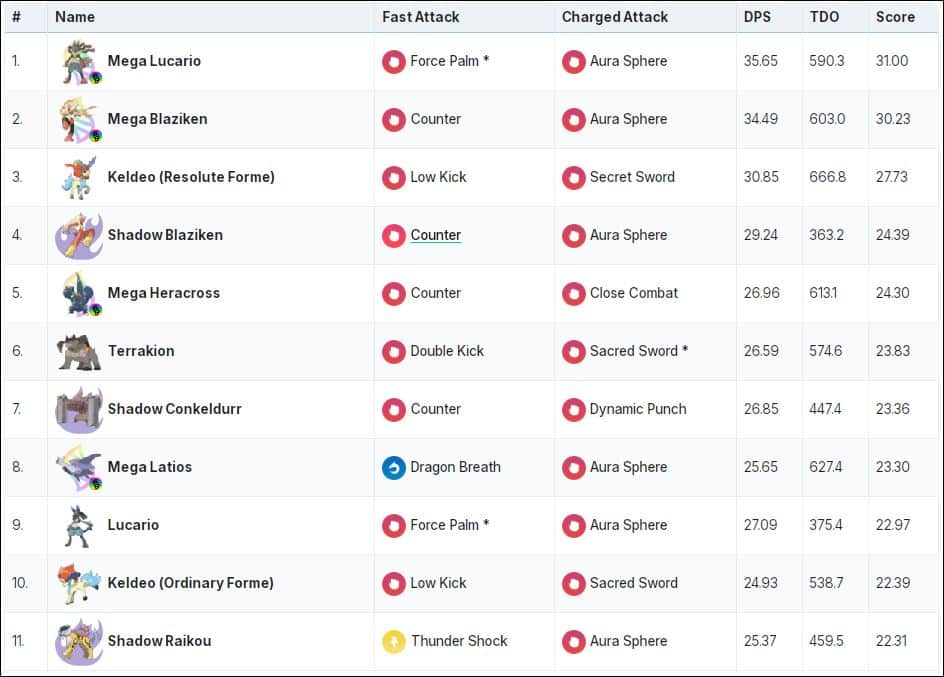Image resolution: width=944 pixels, height=677 pixels.
Task: Click the Shadow Raikou sprite icon
Action: [x=79, y=641]
